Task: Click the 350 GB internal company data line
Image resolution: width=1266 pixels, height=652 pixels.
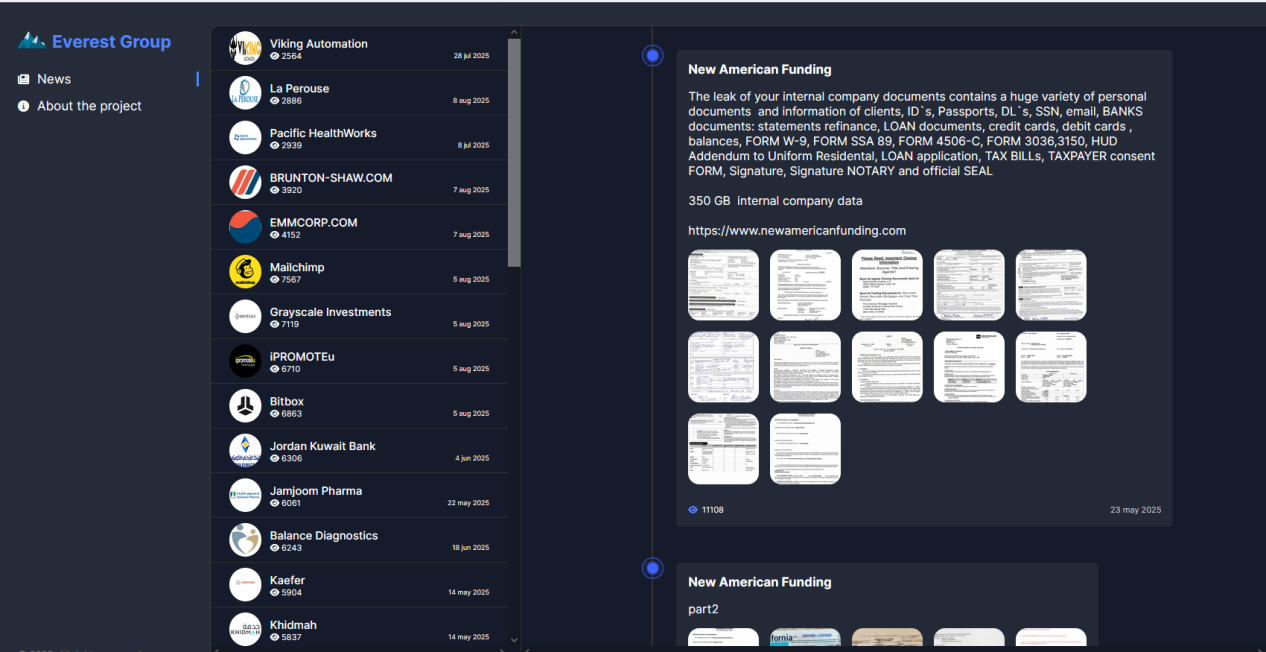Action: point(775,201)
